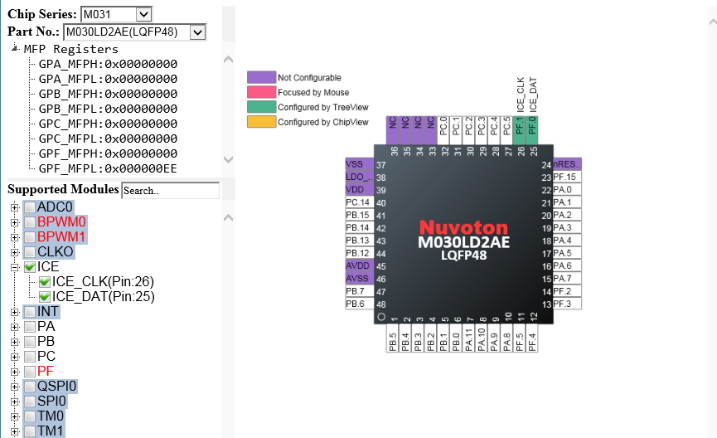Select the GPF_MFPL:0x000000EE register row
Viewport: 717px width, 438px height.
tap(108, 169)
